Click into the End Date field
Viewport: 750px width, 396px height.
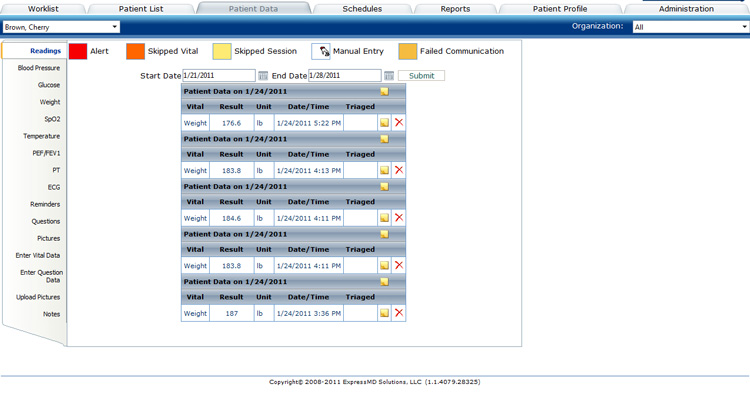345,76
